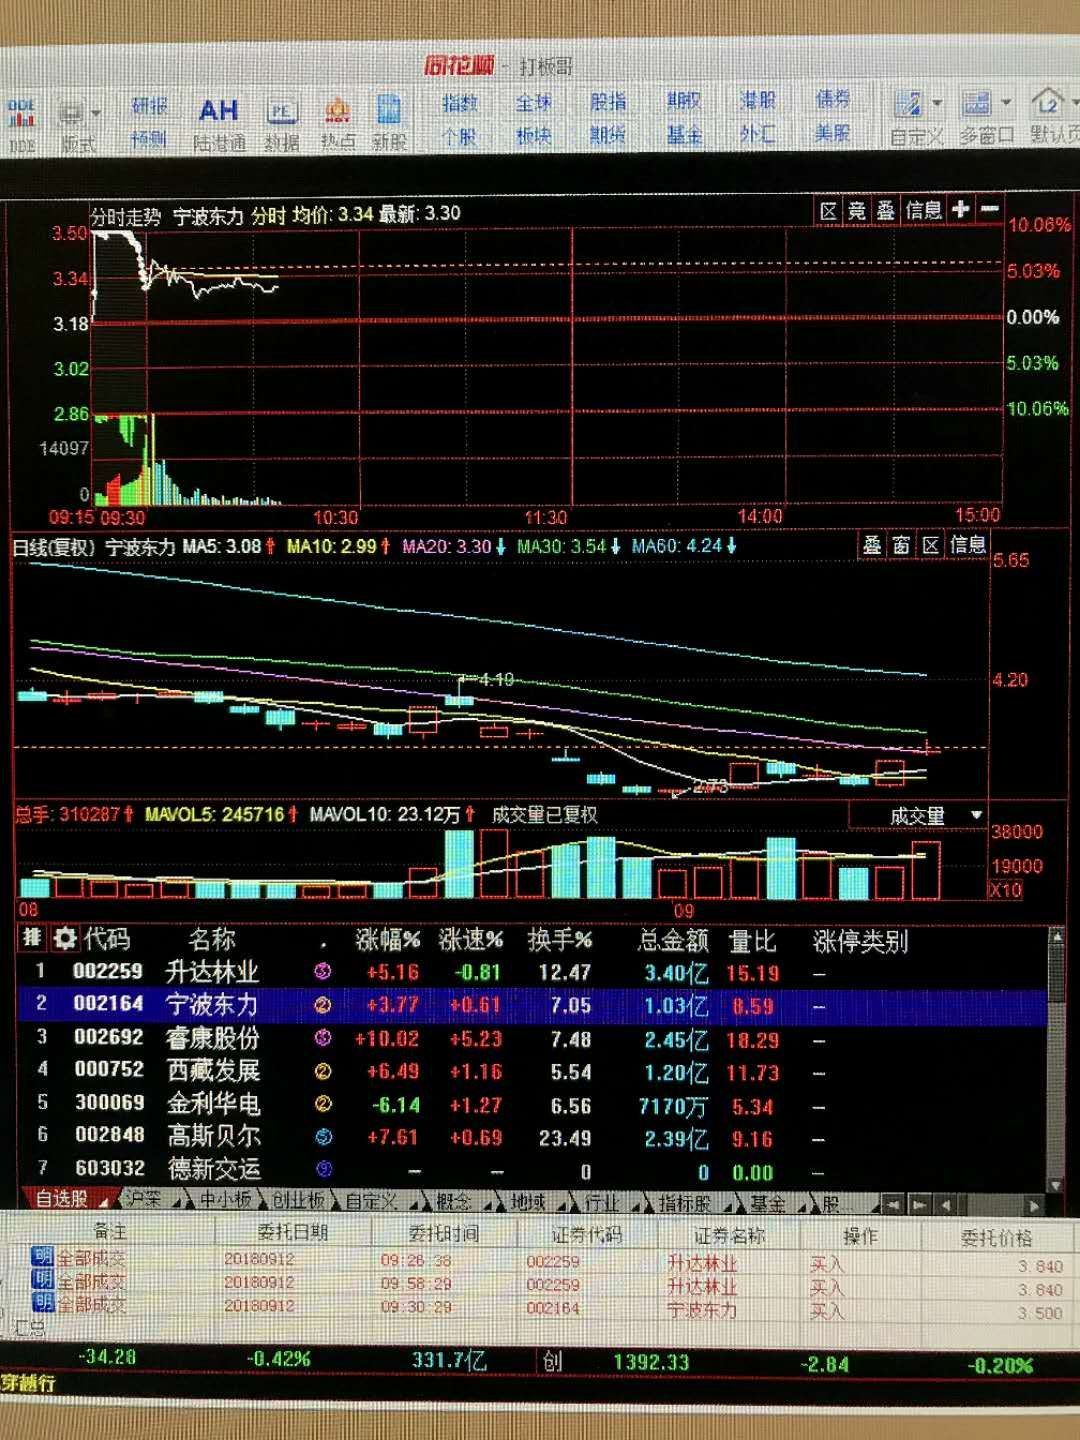1080x1440 pixels.
Task: Click the 汇总 summary row label
Action: pos(29,1329)
